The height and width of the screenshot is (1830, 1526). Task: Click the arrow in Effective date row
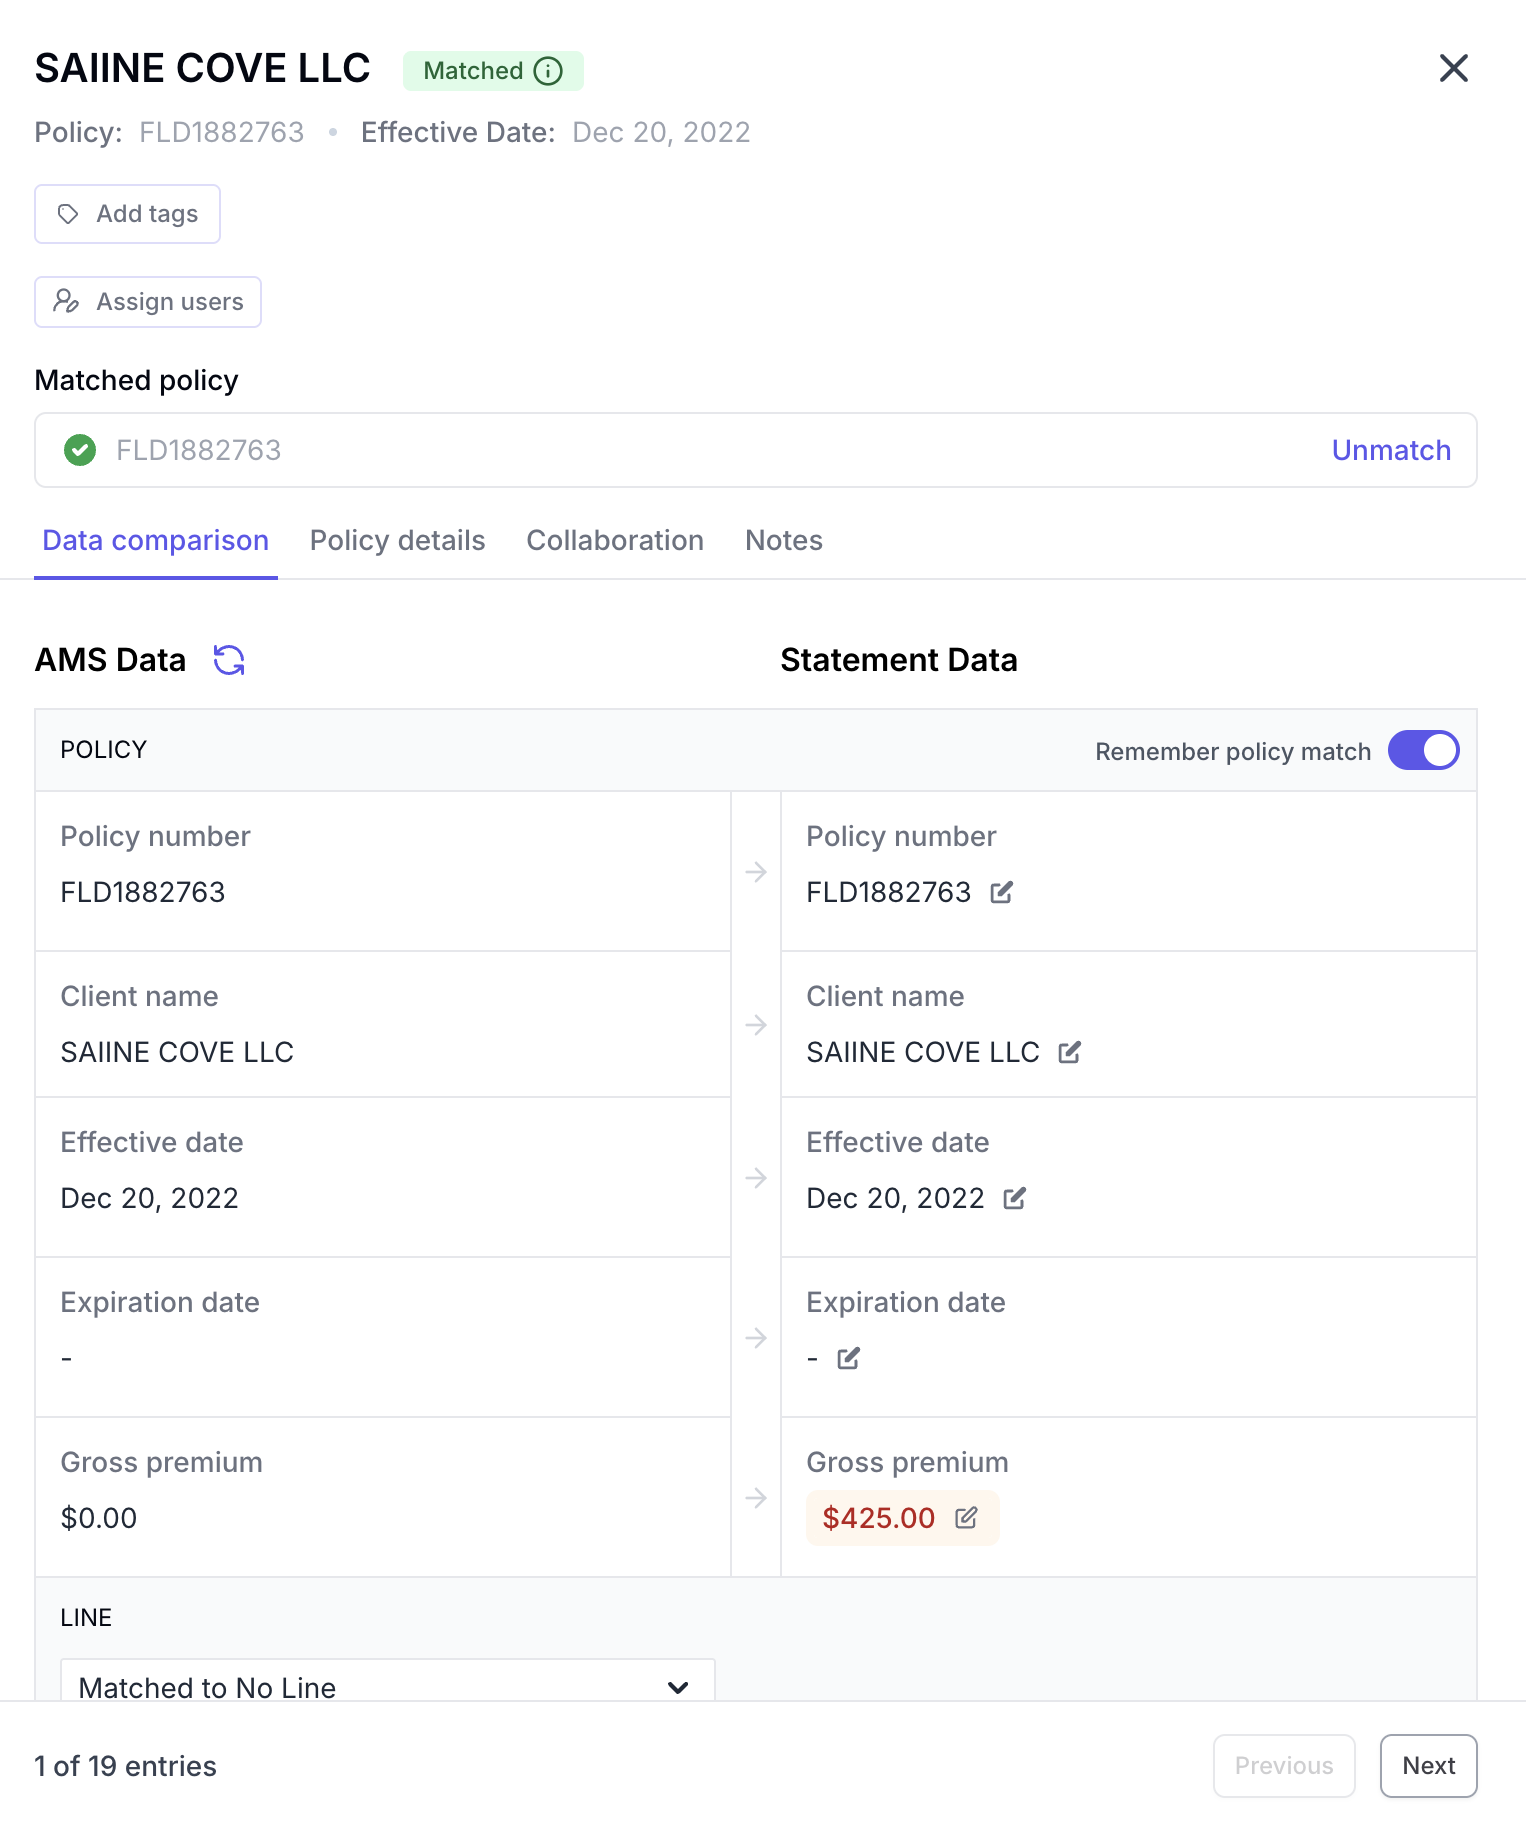point(756,1178)
